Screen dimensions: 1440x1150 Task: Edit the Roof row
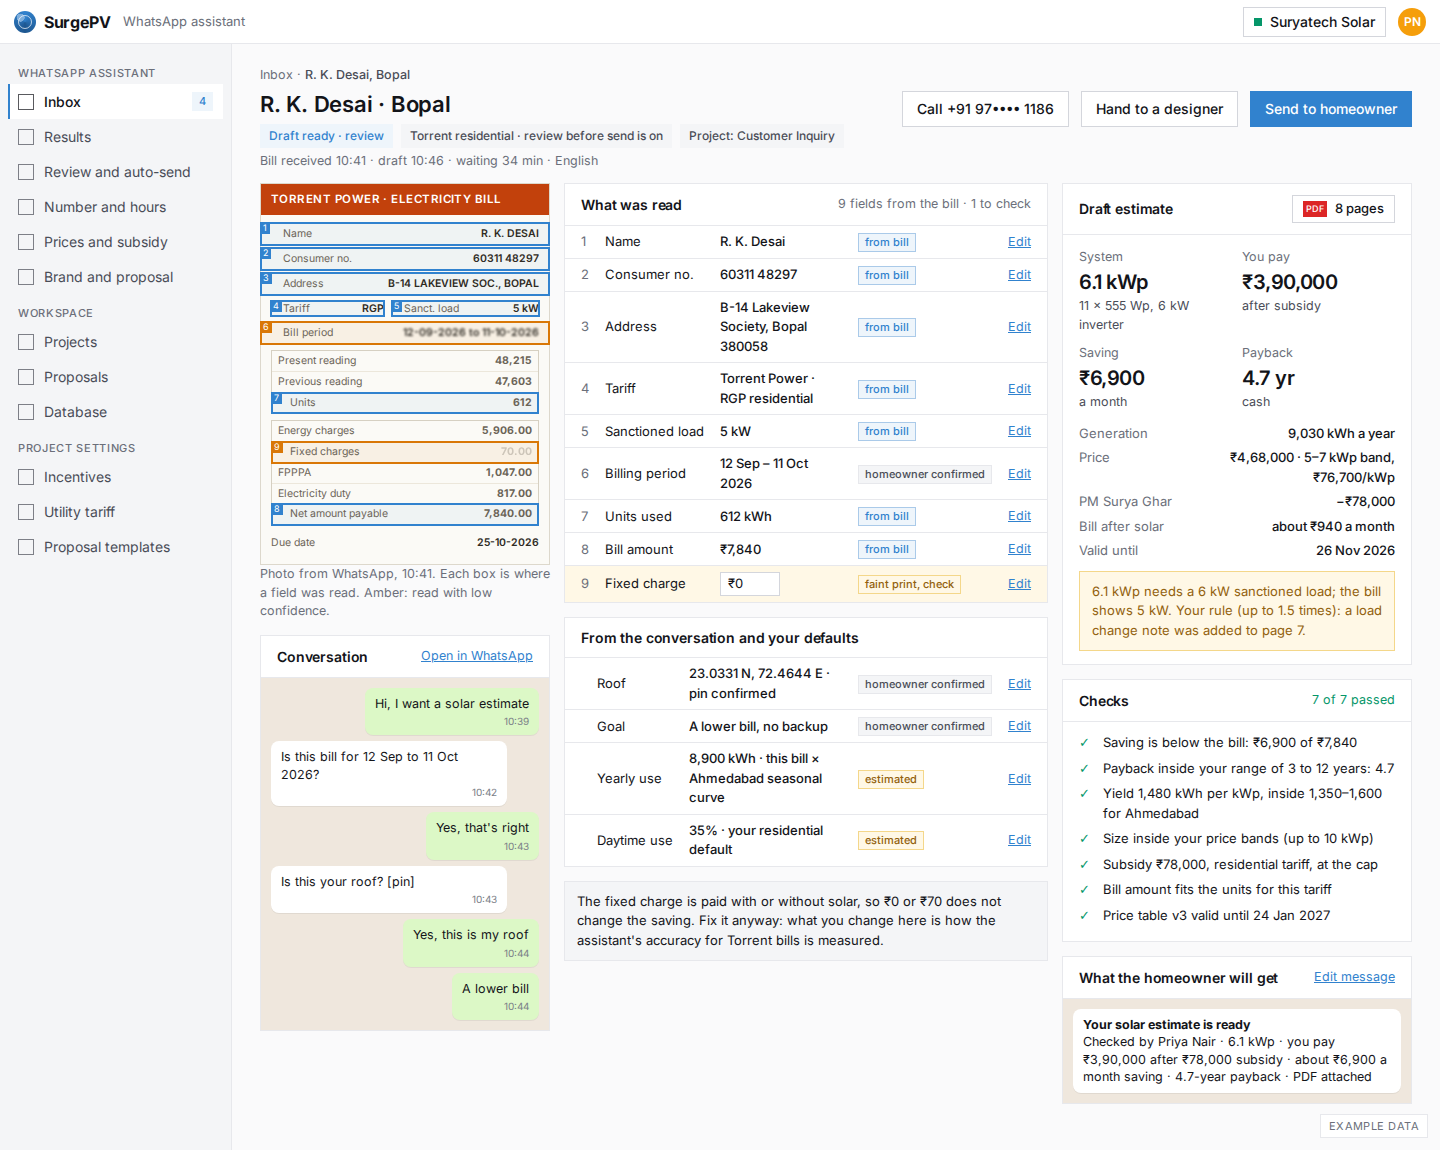(x=1019, y=684)
